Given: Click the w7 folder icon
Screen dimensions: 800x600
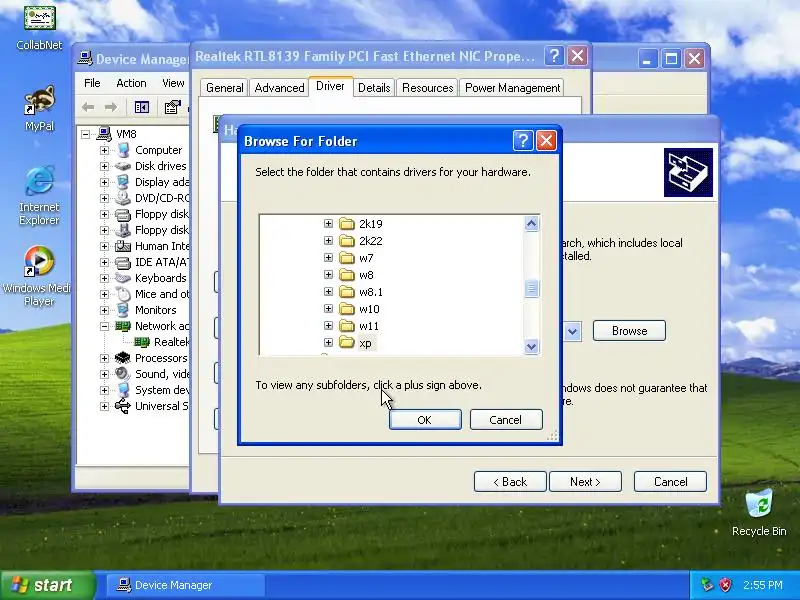Looking at the screenshot, I should [347, 258].
